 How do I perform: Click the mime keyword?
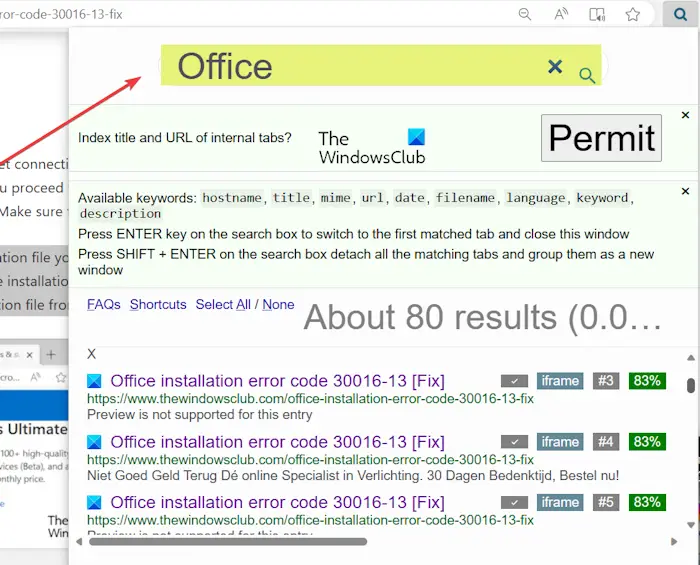[336, 198]
